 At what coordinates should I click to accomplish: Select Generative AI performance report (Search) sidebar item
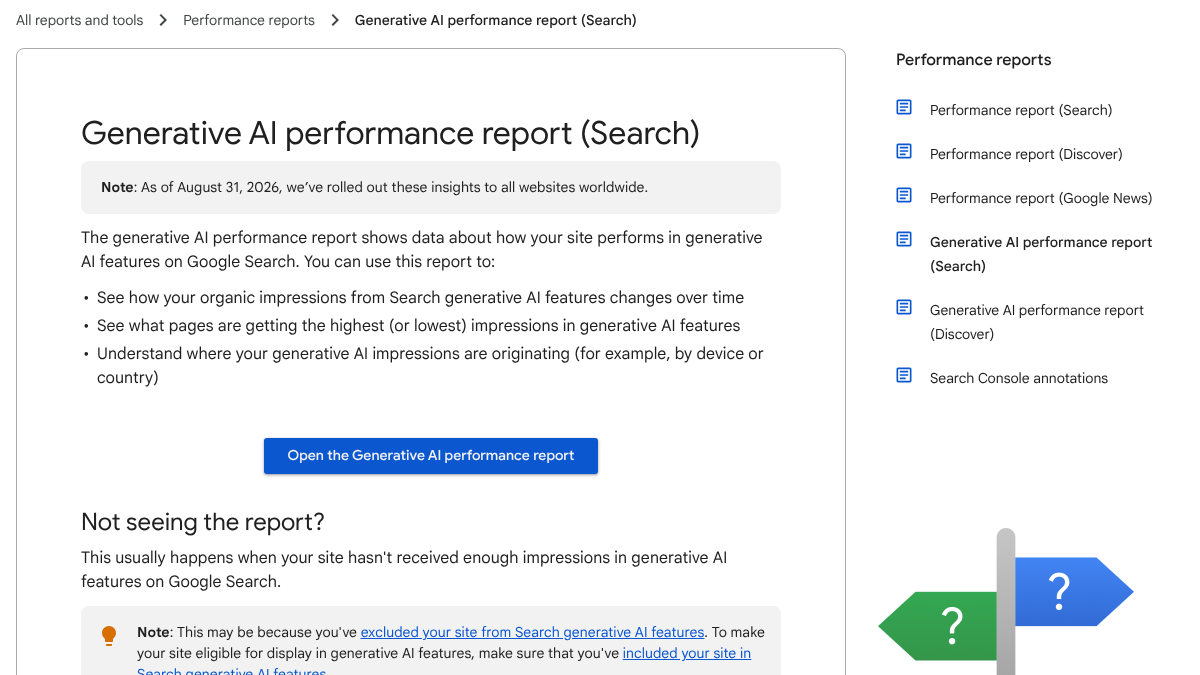[1041, 254]
